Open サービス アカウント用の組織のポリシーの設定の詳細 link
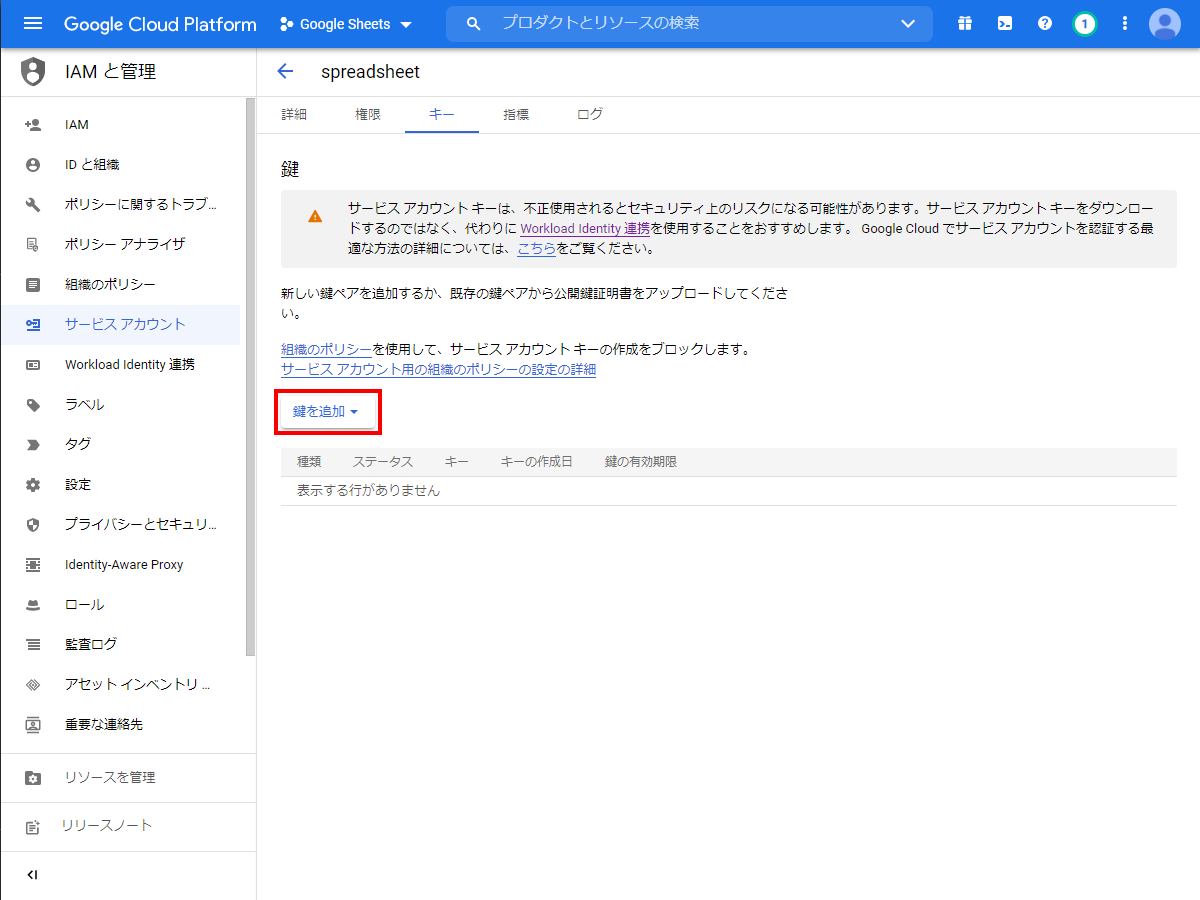The image size is (1200, 900). click(438, 370)
